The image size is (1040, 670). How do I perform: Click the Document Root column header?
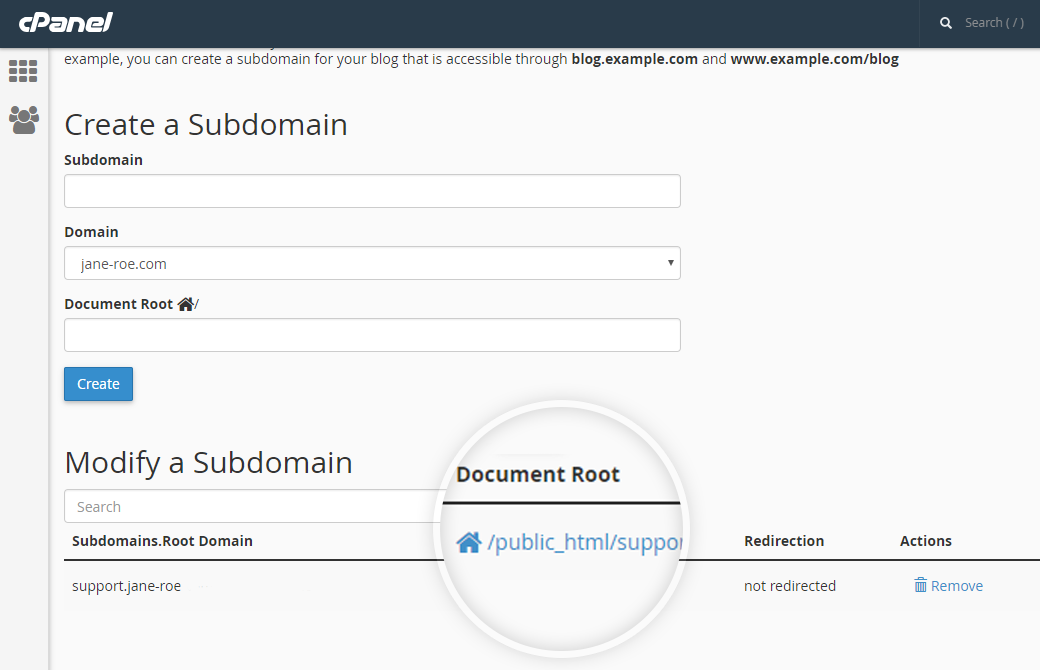click(538, 474)
